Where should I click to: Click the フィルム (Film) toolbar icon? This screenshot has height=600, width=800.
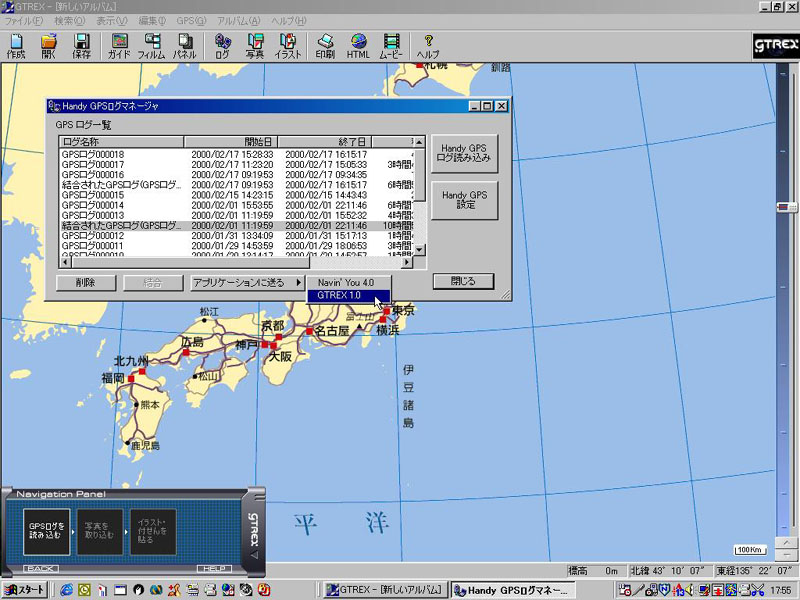(152, 46)
